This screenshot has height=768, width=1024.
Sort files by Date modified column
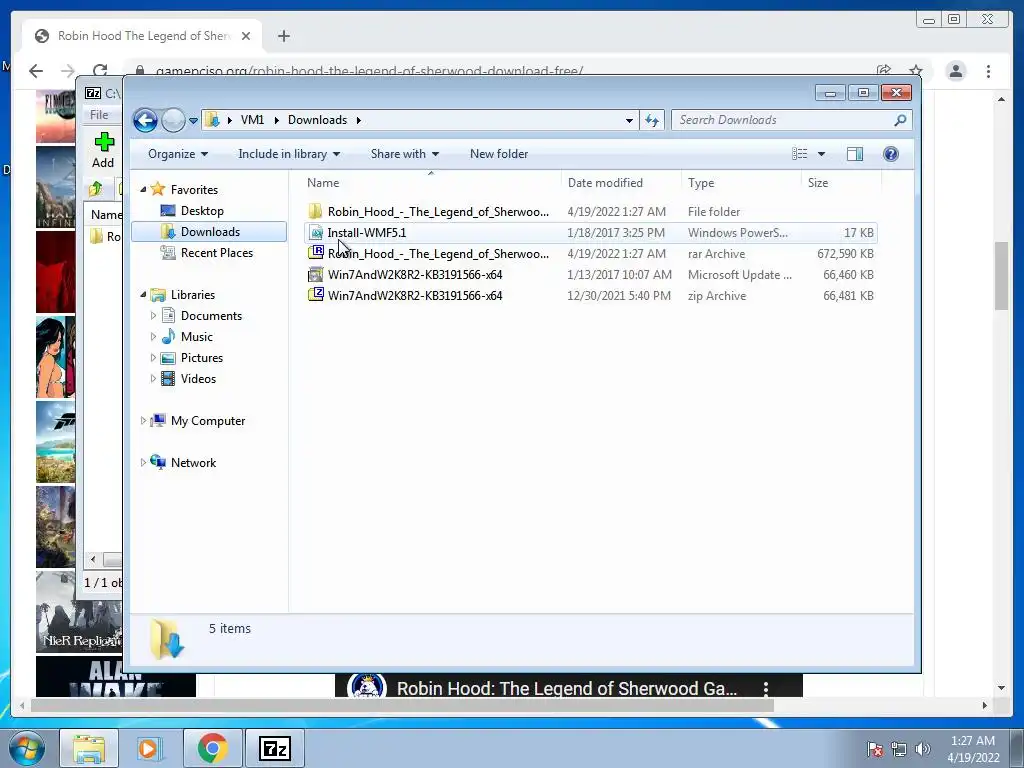[x=621, y=183]
